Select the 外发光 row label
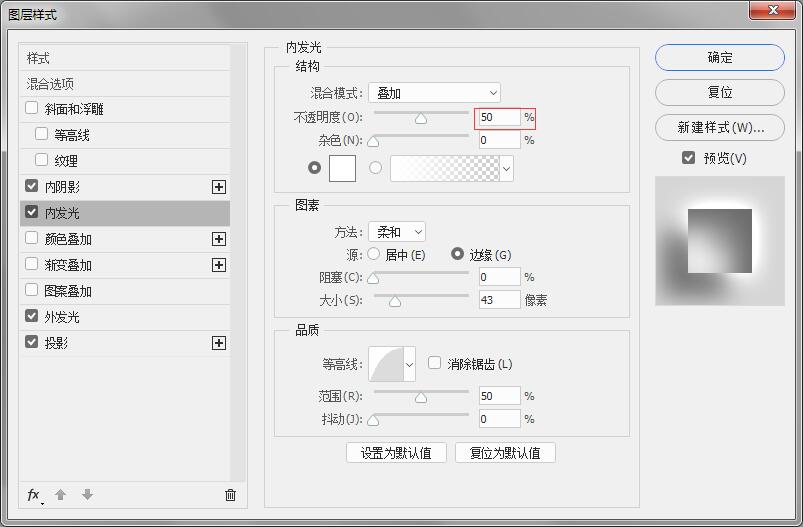Viewport: 803px width, 527px height. (62, 317)
